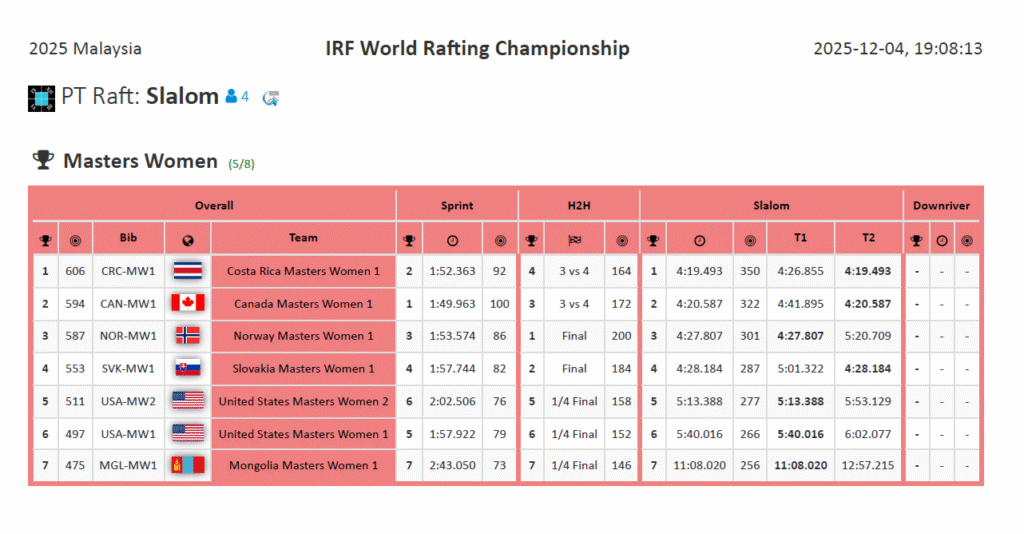Sort by Overall rank trophy column

[x=45, y=240]
